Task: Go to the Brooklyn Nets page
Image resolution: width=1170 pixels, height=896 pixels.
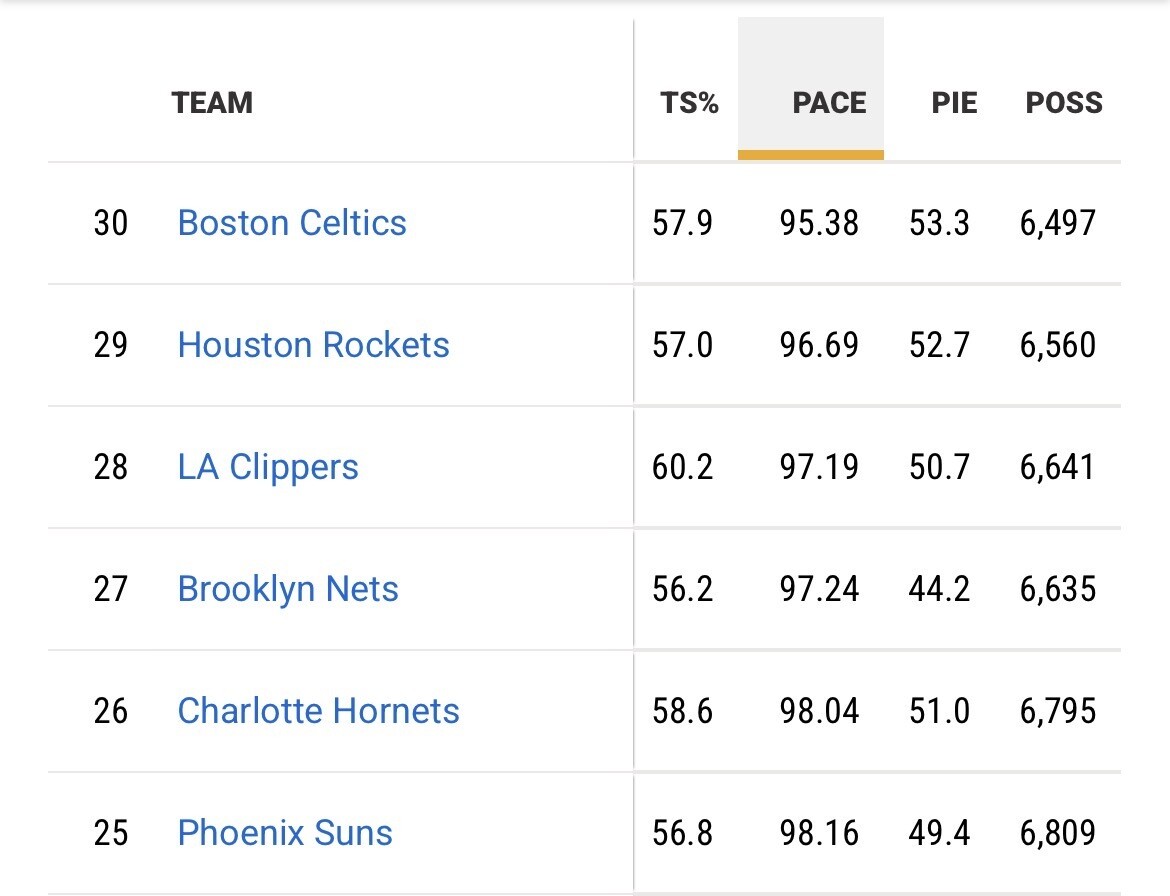Action: click(288, 589)
